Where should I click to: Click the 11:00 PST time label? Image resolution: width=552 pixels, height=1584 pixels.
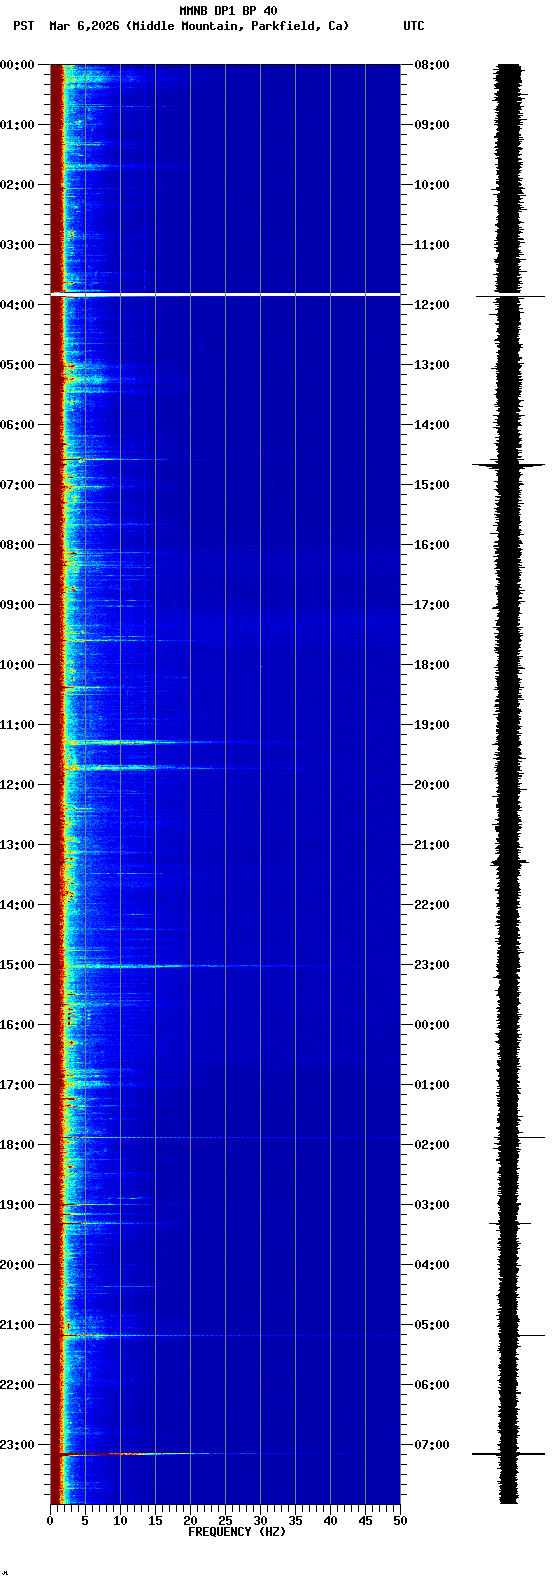tap(18, 725)
